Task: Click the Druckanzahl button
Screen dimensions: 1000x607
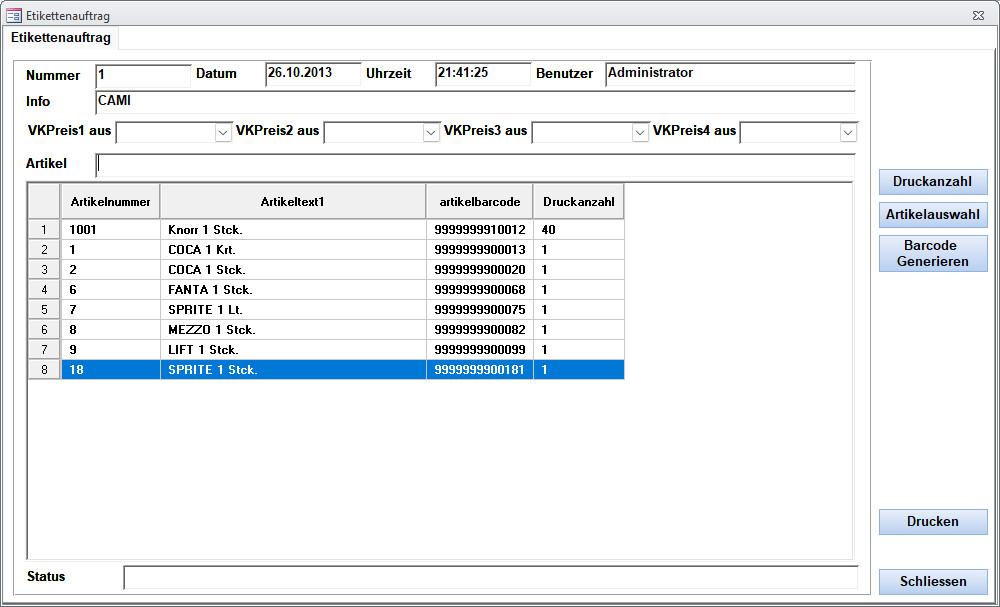Action: click(x=932, y=182)
